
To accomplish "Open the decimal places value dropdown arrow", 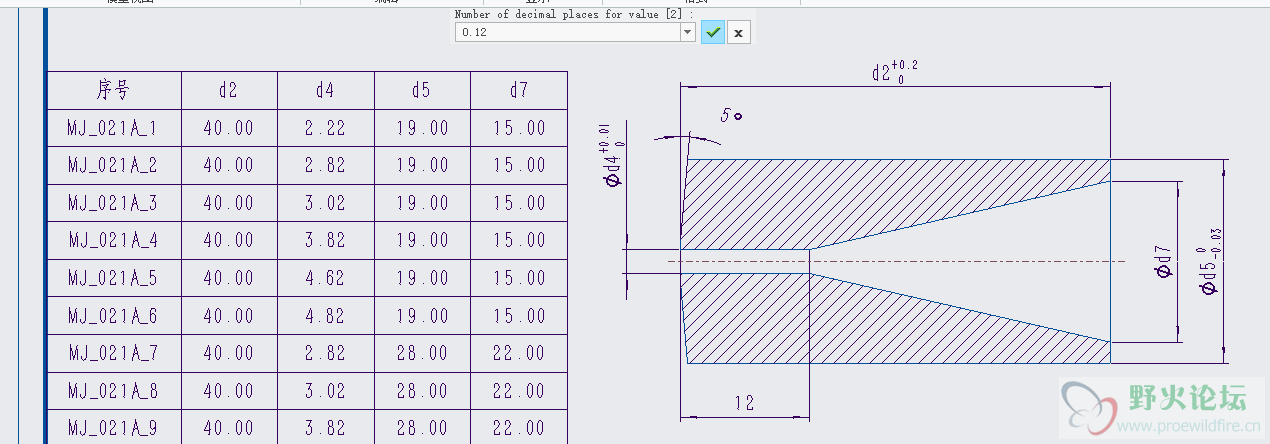I will pos(688,32).
